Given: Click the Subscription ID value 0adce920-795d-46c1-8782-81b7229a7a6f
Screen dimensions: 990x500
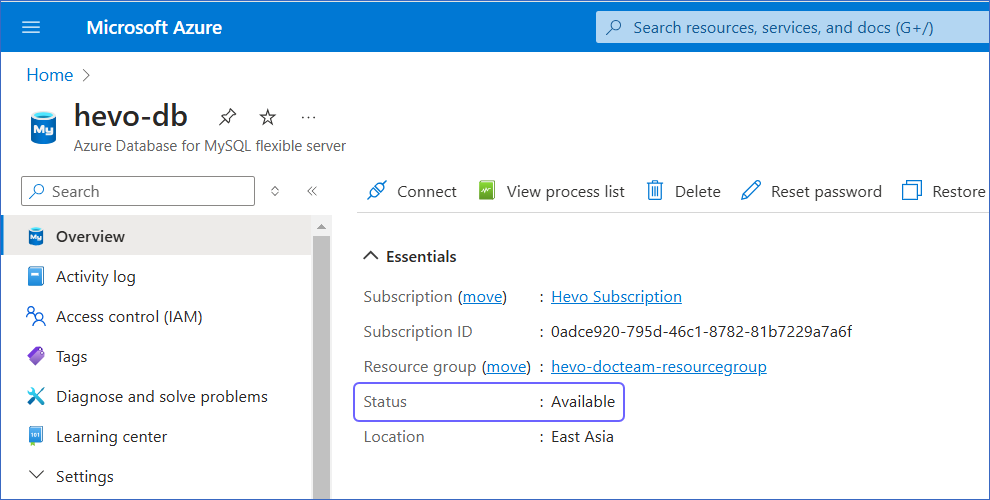Looking at the screenshot, I should (701, 331).
